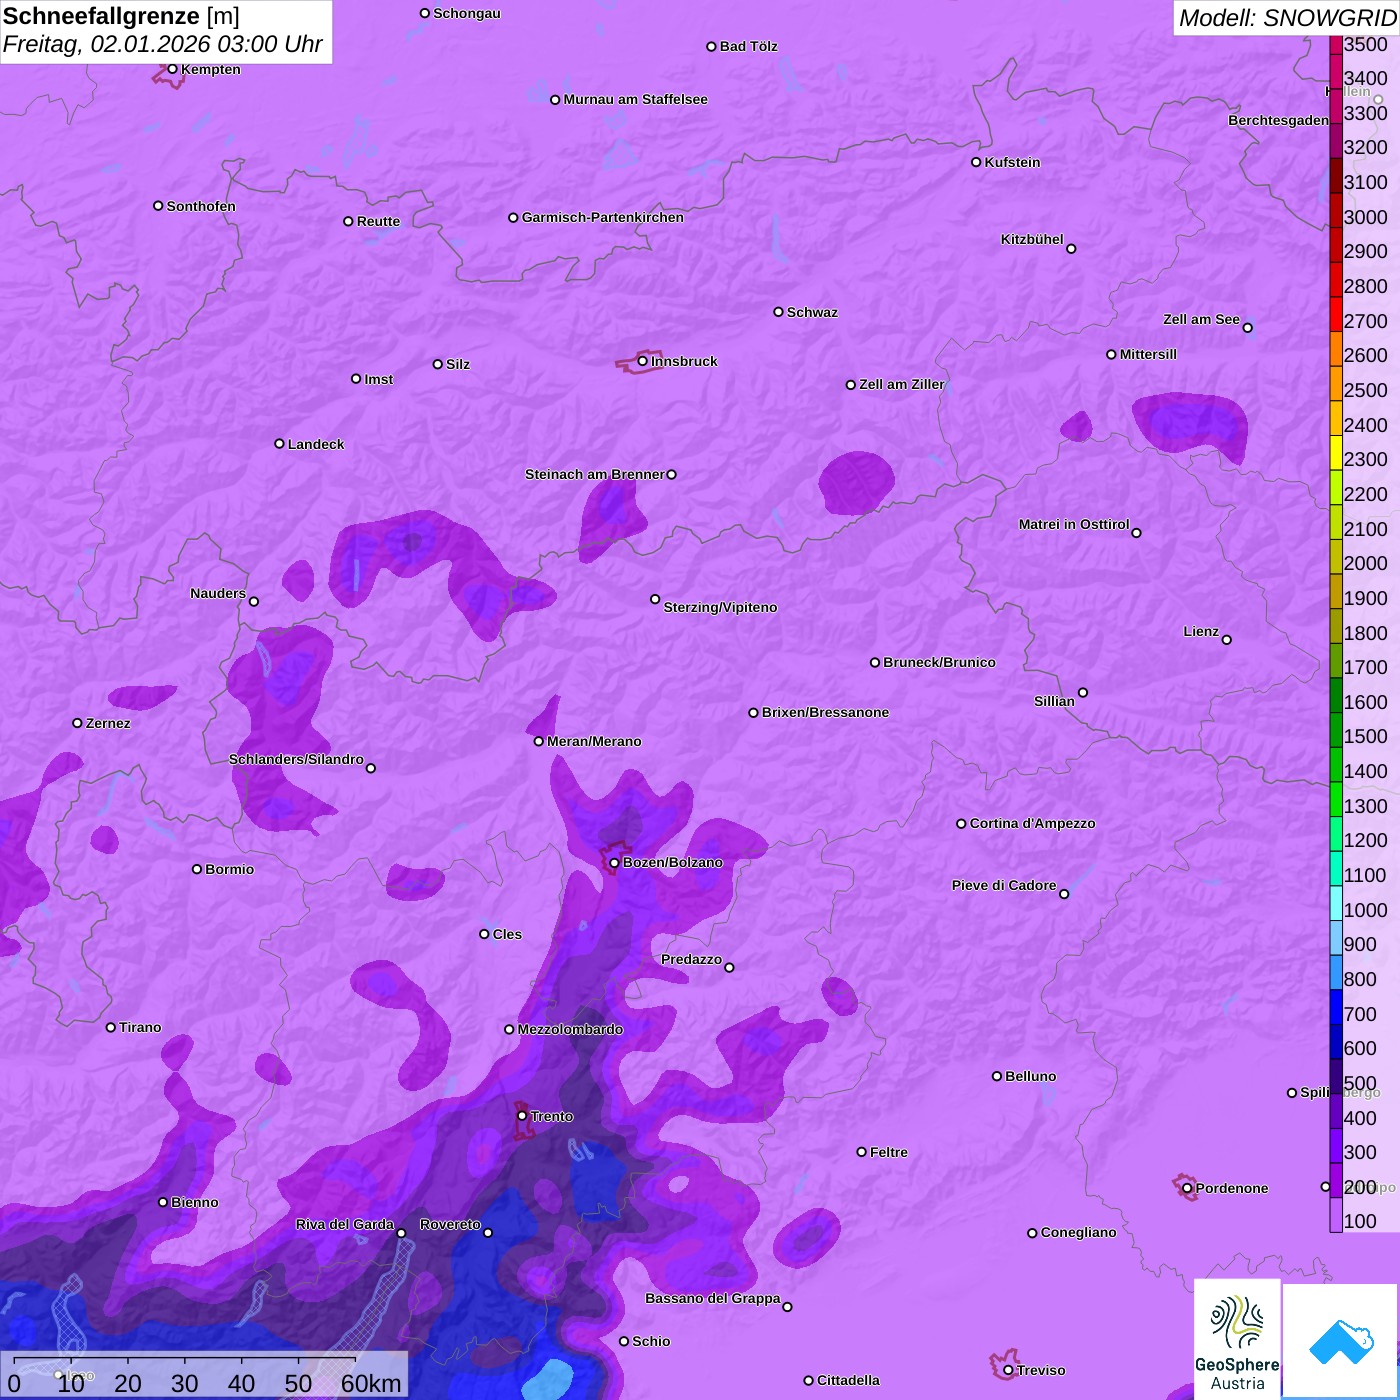Click the Cittadella label
1400x1400 pixels.
[848, 1380]
